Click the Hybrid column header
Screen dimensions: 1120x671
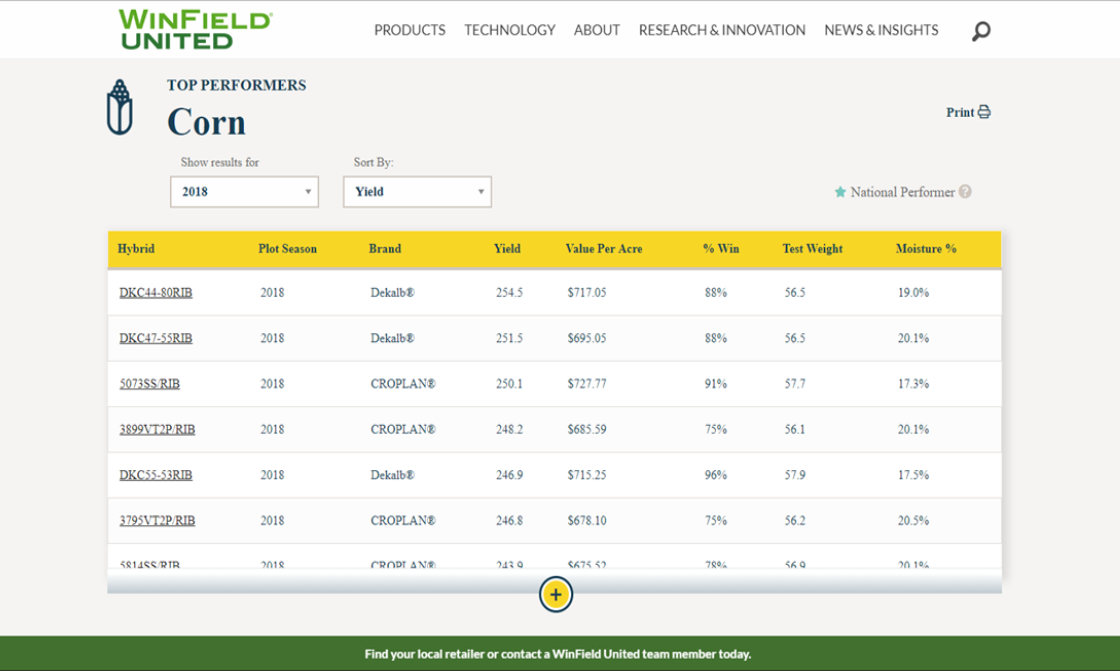(136, 249)
